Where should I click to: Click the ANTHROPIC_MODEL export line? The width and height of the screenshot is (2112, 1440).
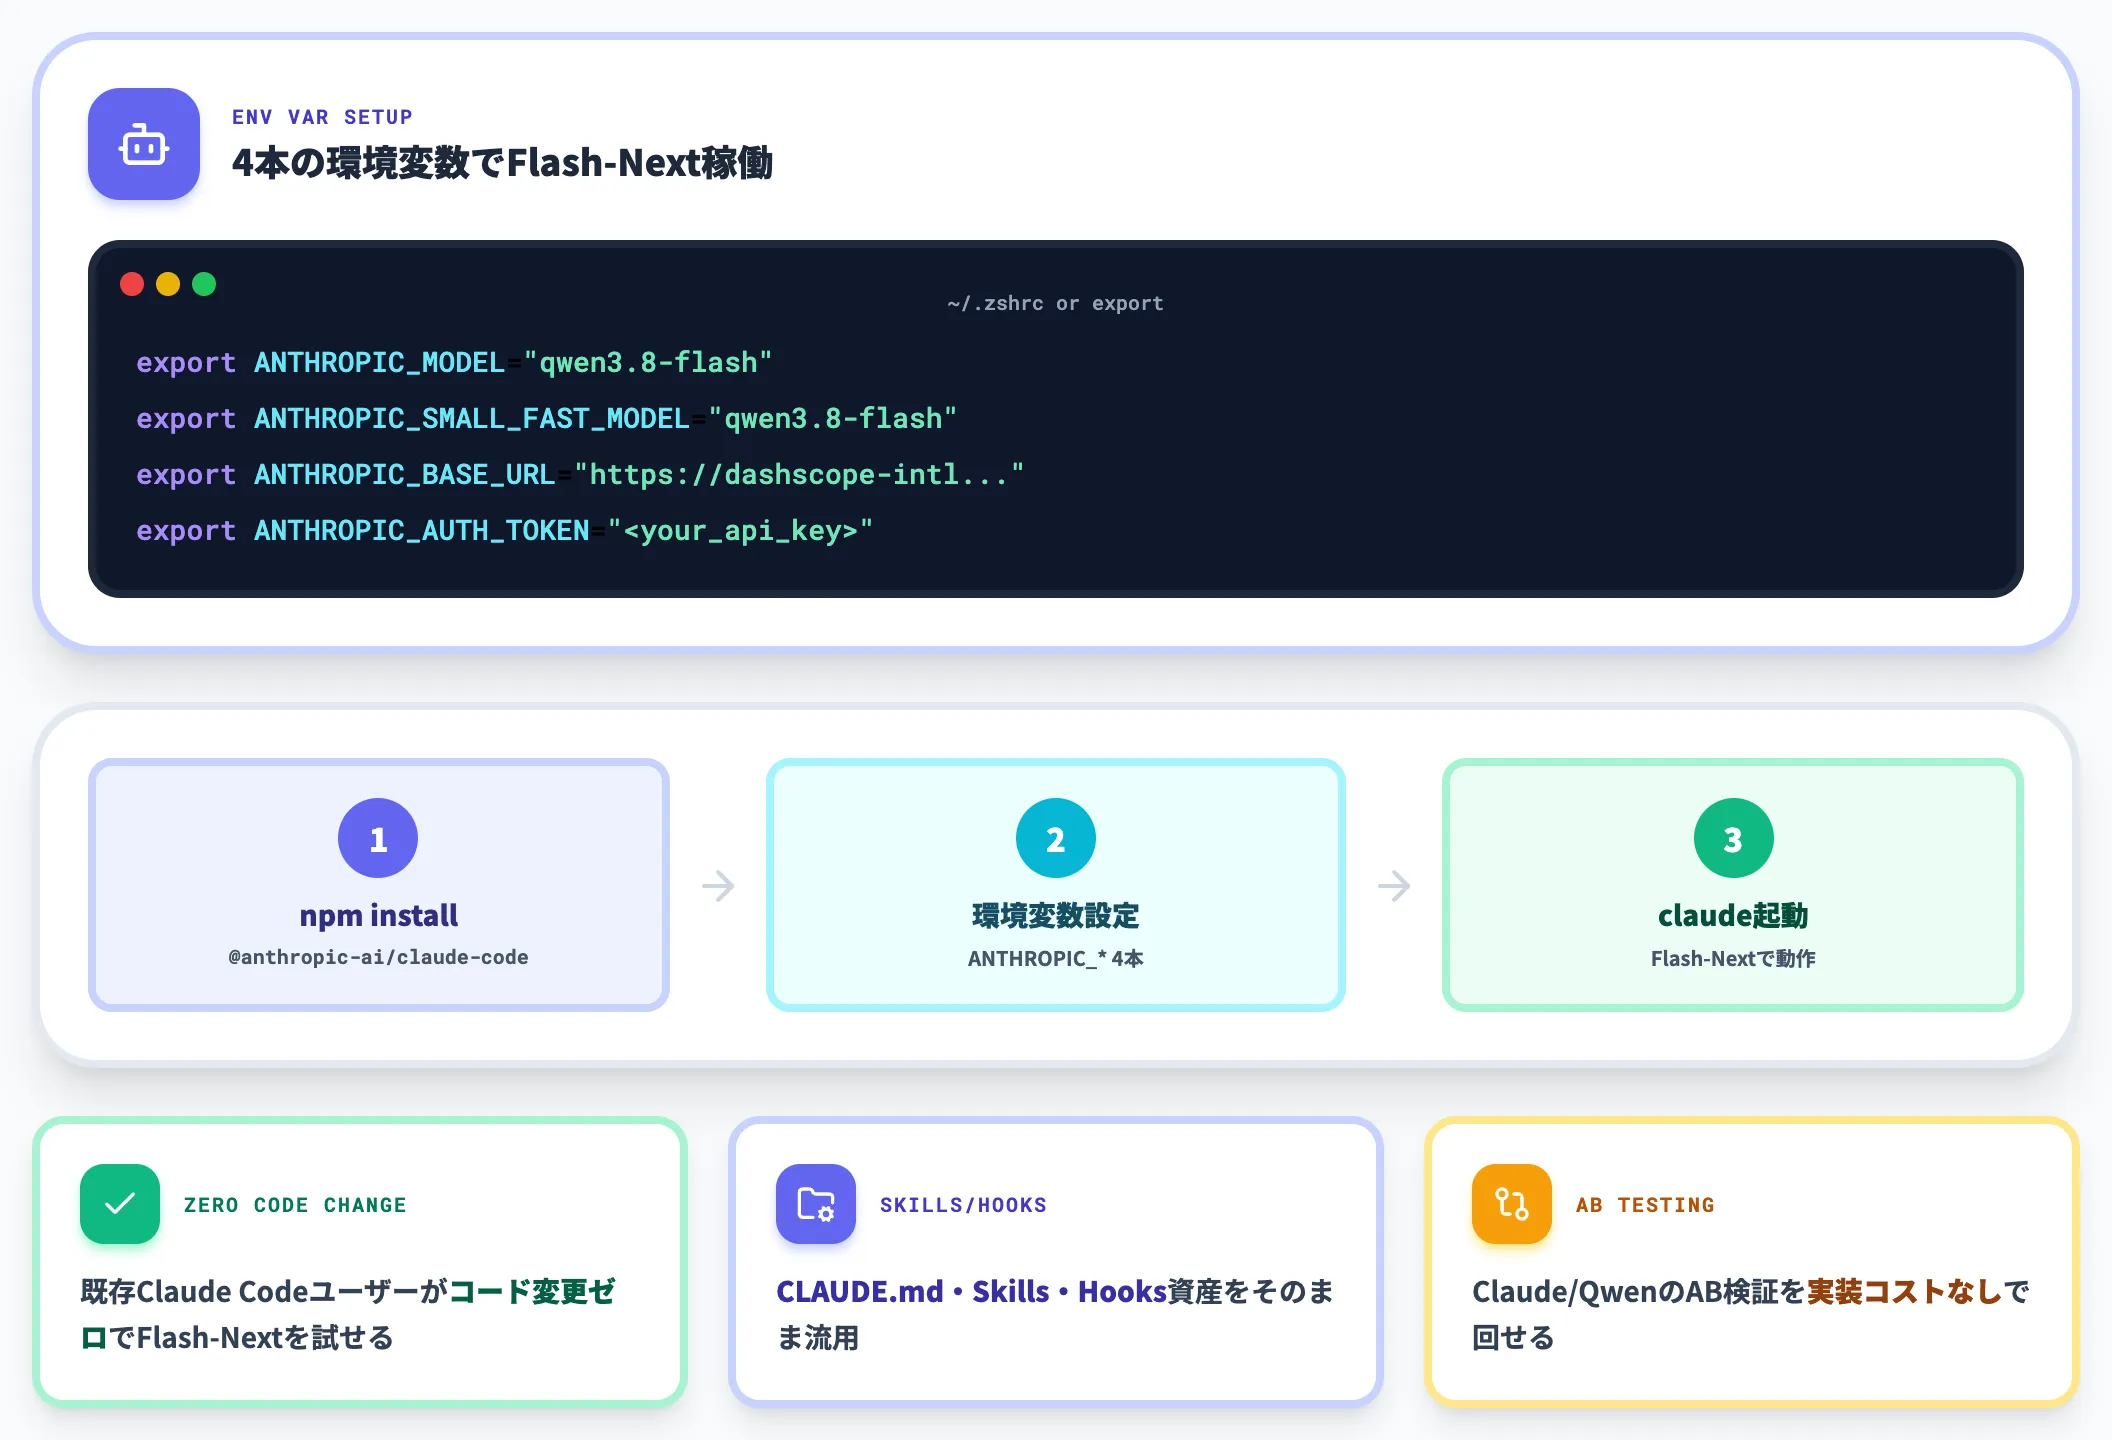[454, 362]
